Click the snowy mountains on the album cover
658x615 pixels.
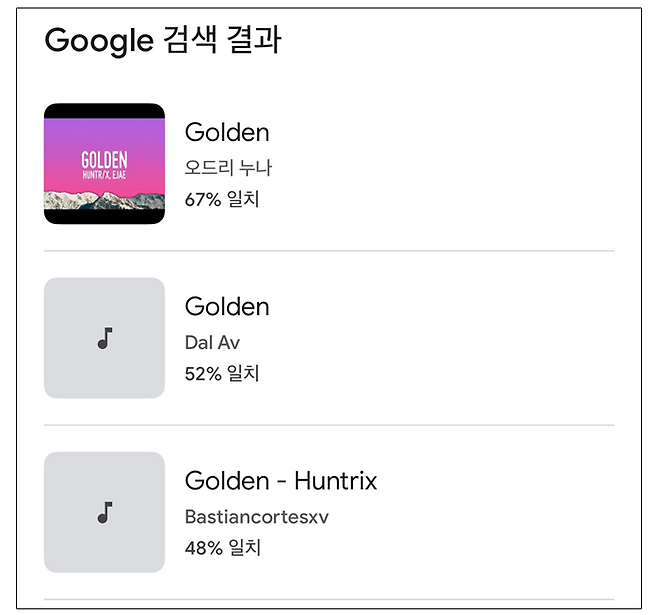point(104,201)
